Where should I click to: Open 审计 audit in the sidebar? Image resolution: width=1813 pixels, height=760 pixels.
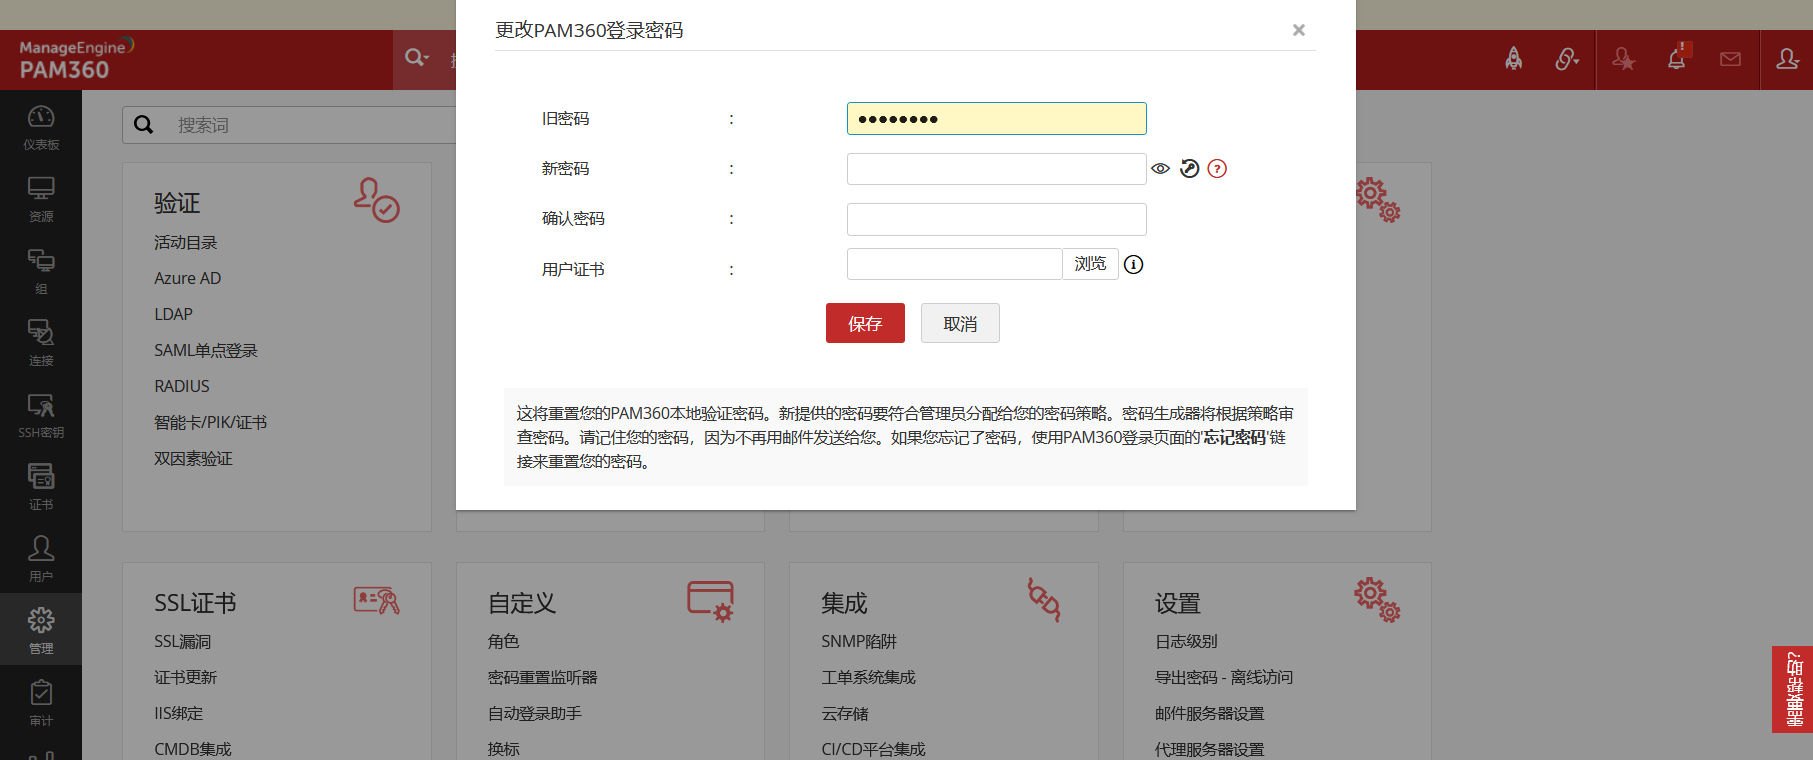pyautogui.click(x=41, y=703)
